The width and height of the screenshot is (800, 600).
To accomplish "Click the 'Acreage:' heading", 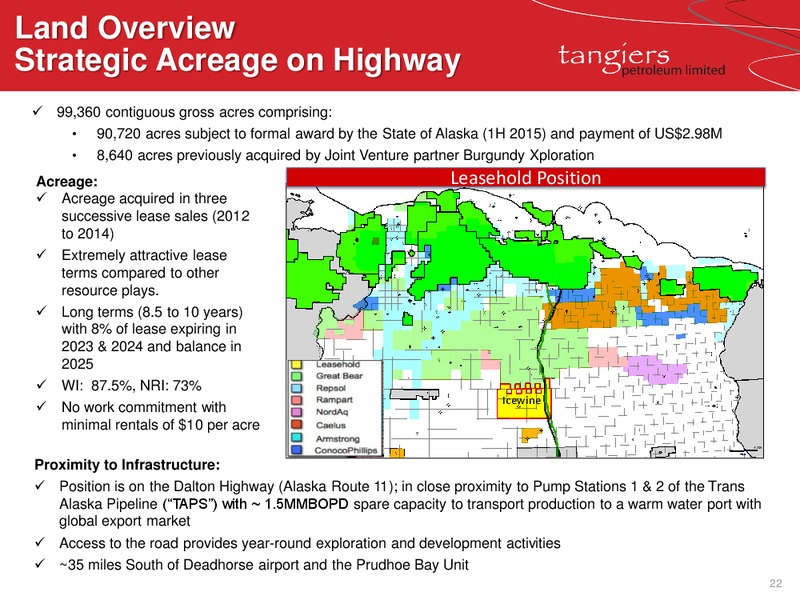I will [67, 182].
